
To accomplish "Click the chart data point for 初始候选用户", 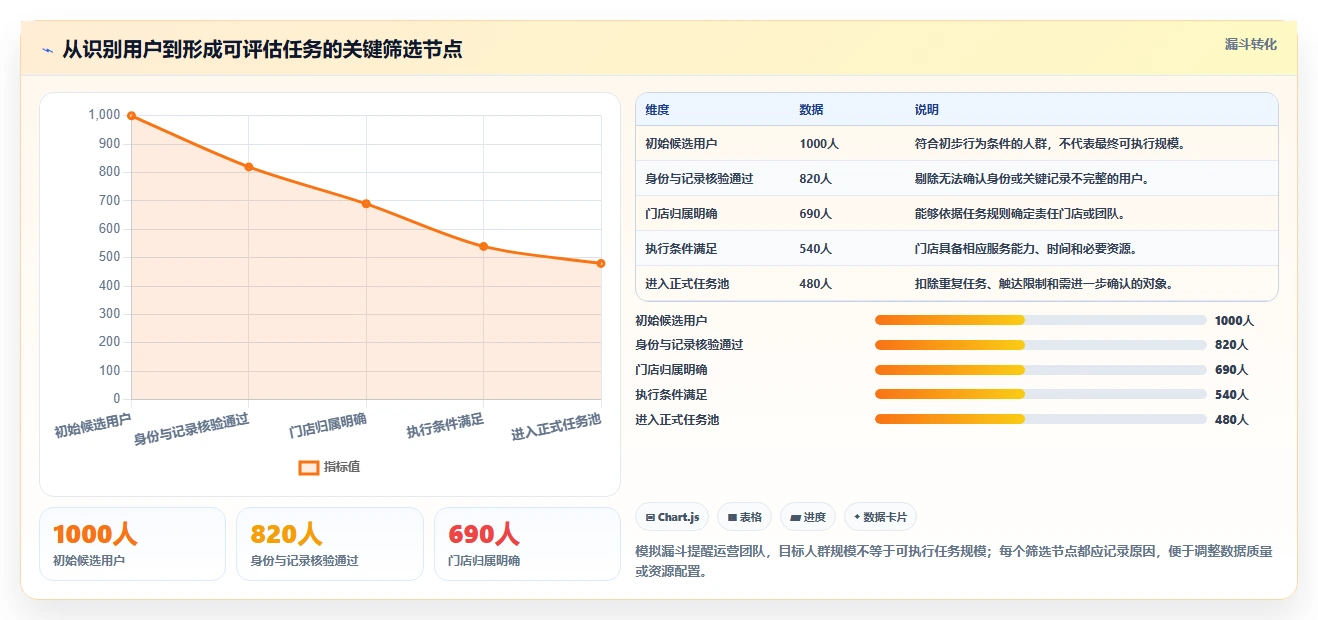I will tap(131, 116).
